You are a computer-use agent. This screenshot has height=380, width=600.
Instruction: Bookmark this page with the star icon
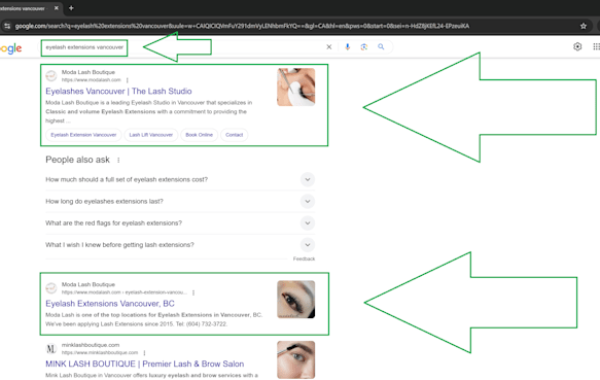(583, 26)
